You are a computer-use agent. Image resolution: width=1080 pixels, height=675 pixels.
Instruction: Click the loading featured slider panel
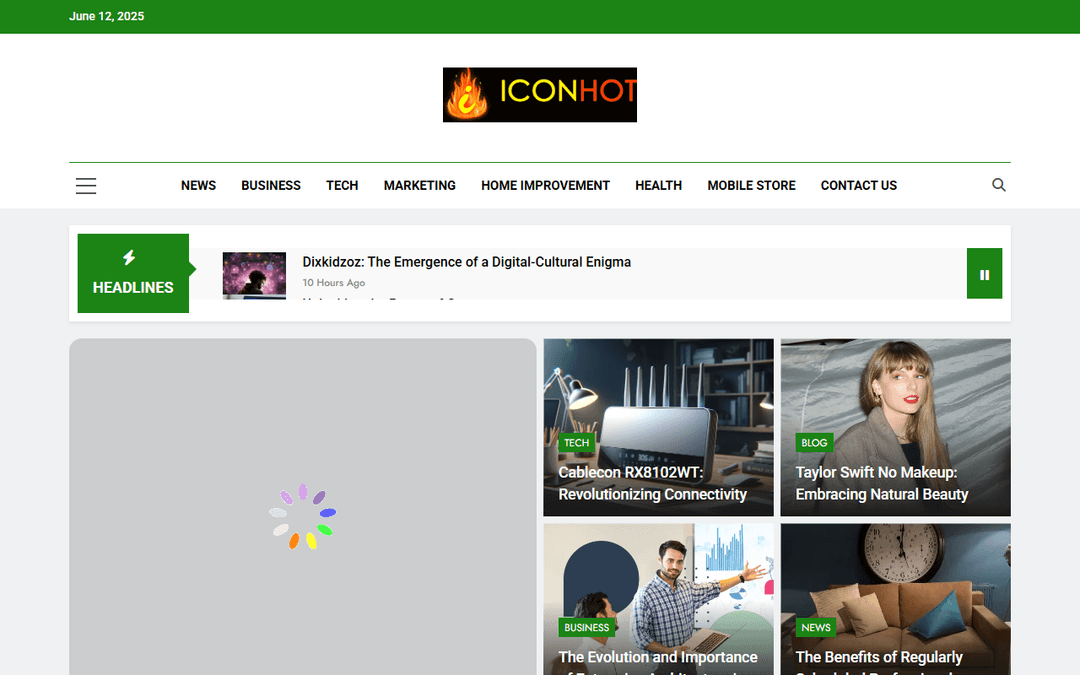pyautogui.click(x=302, y=507)
